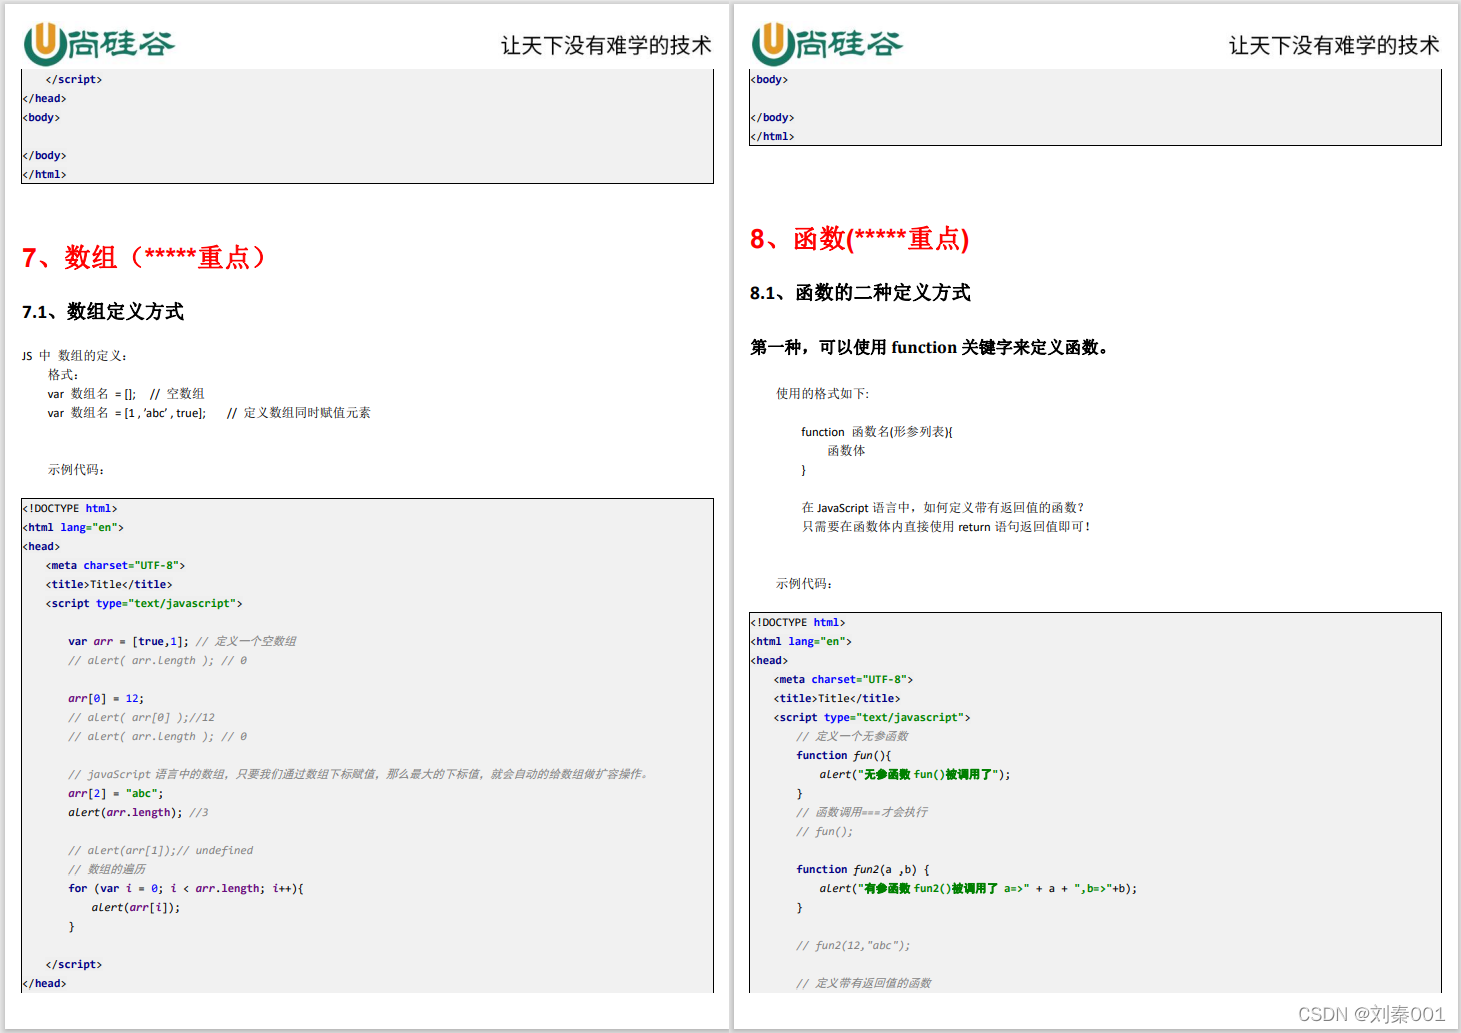
Task: Click text 使用的格式如下:
Action: point(823,394)
